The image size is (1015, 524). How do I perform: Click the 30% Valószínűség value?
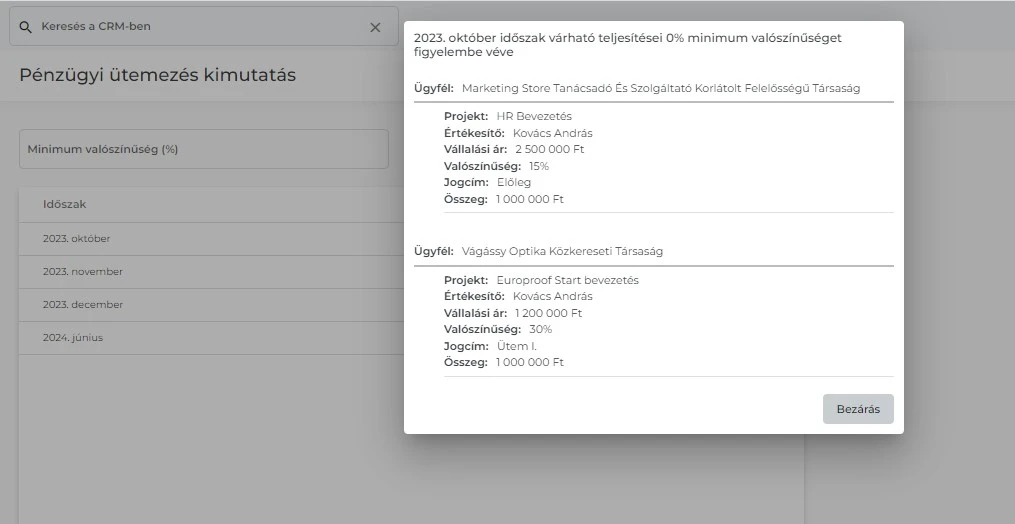540,330
